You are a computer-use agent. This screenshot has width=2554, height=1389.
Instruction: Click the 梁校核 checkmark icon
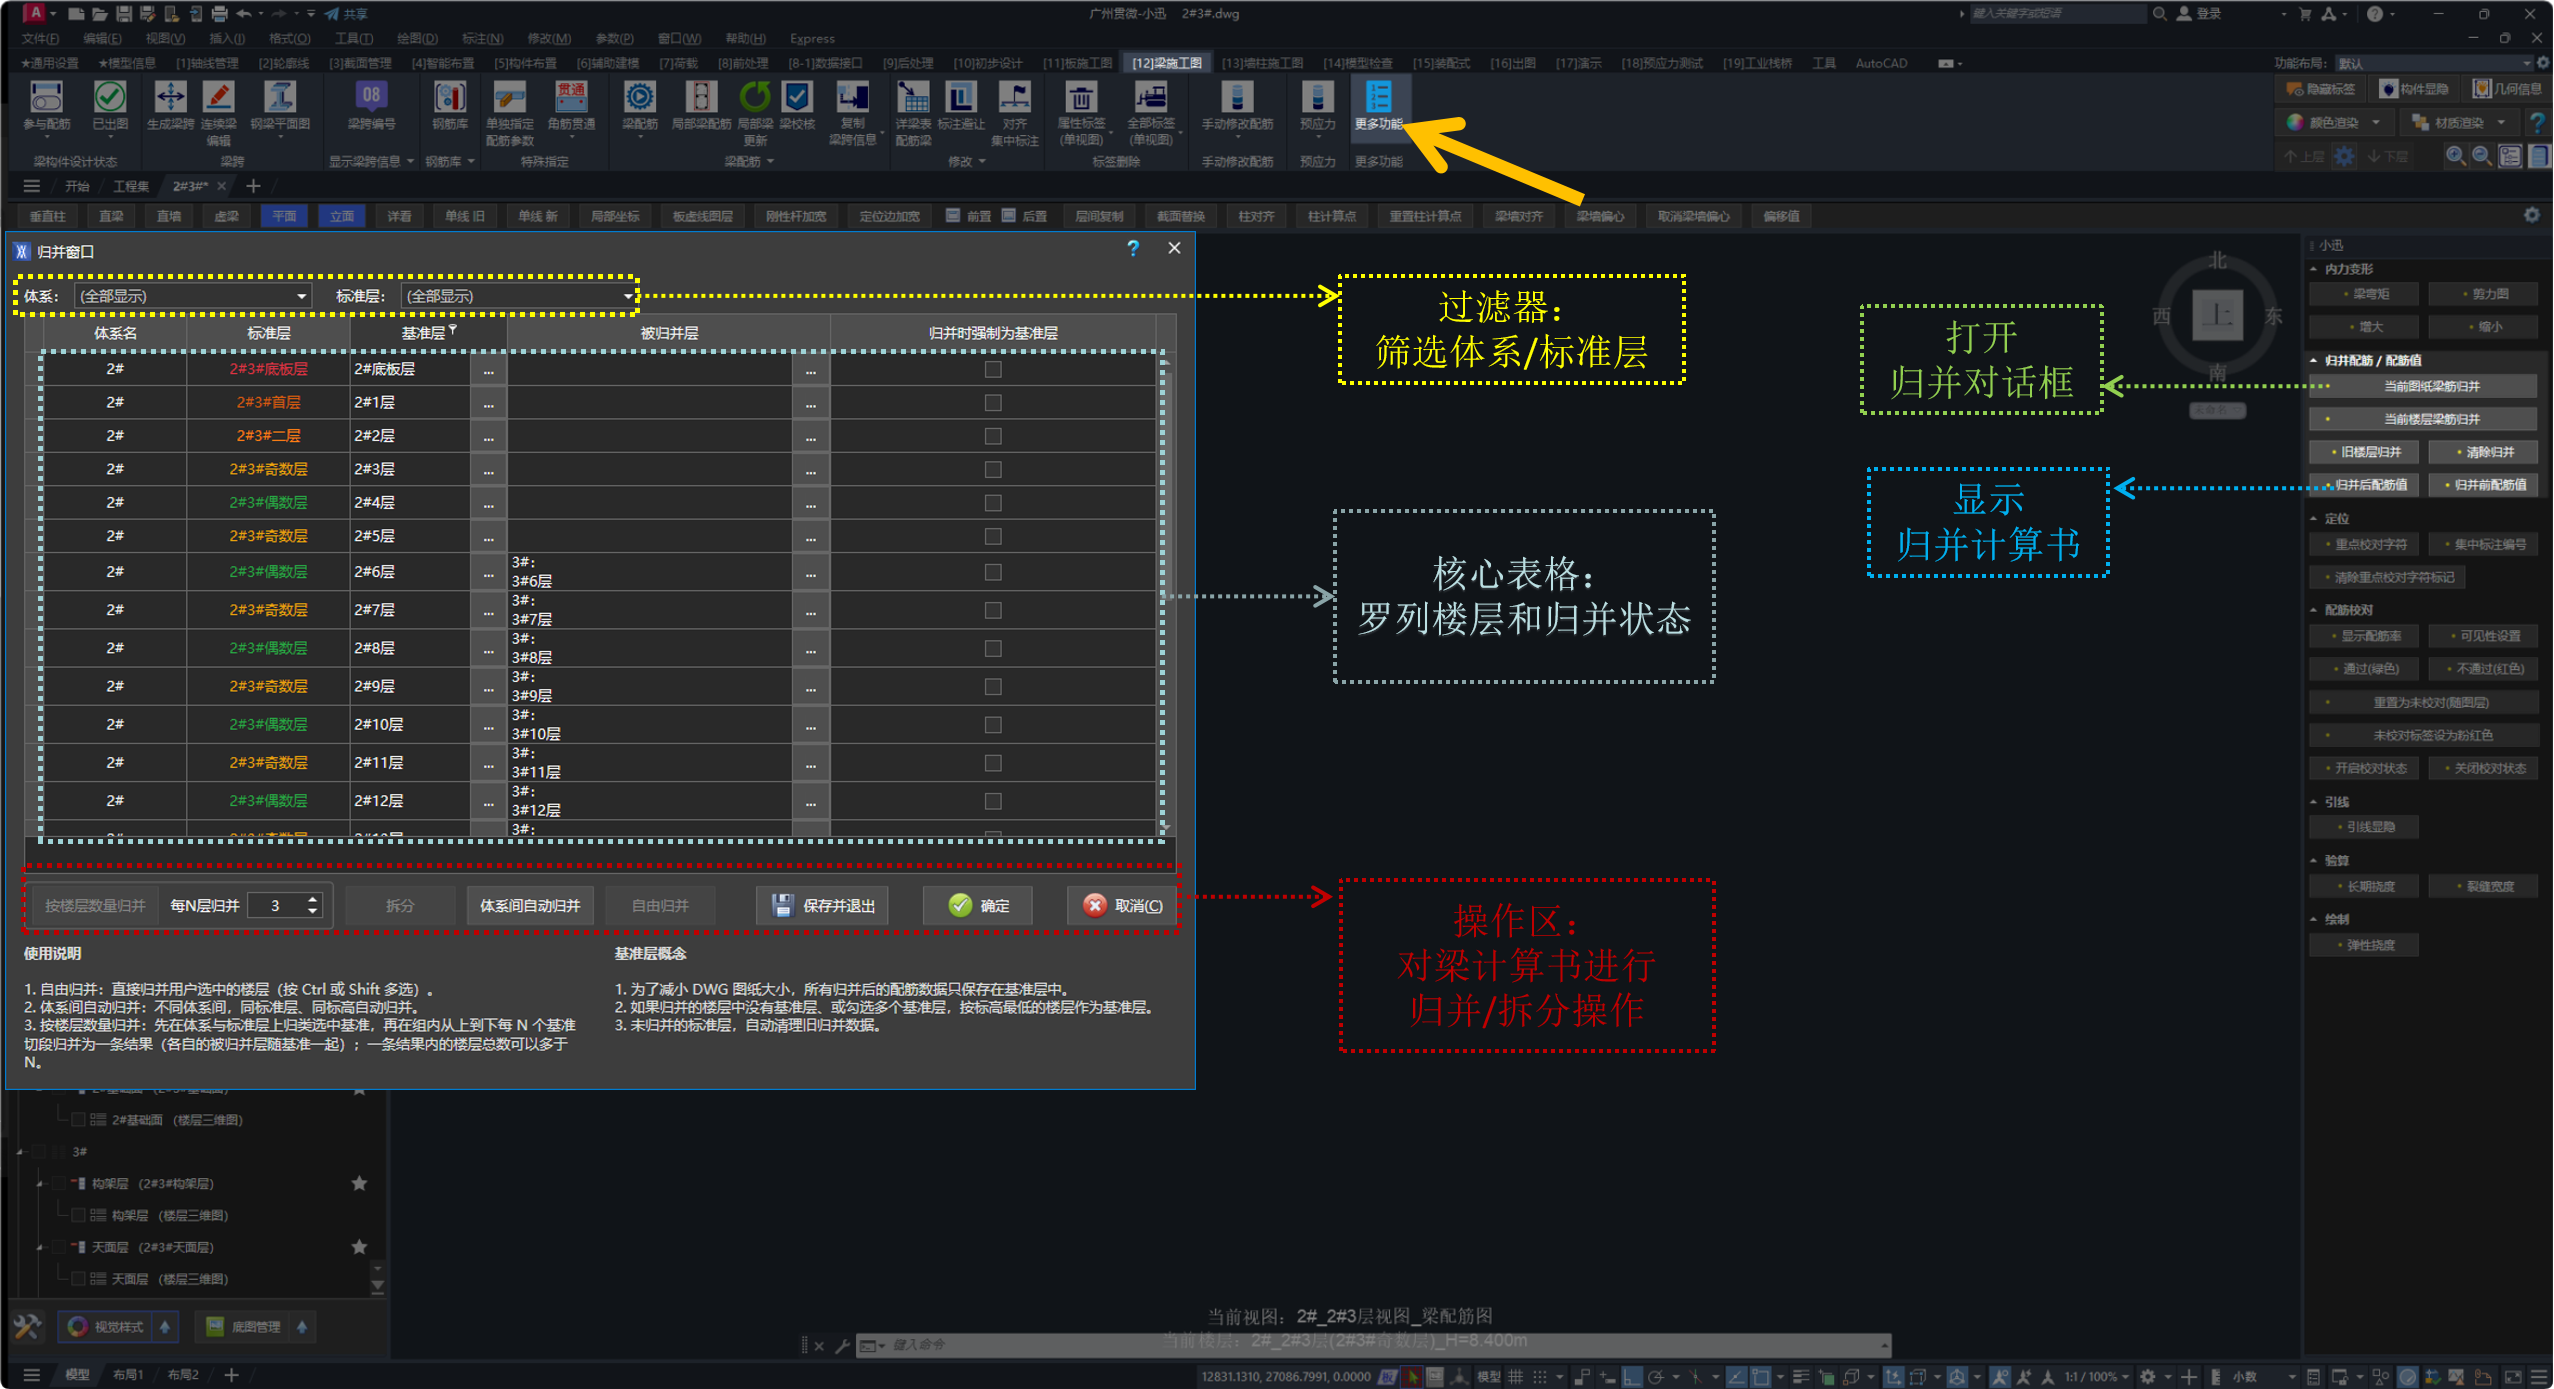[x=797, y=98]
